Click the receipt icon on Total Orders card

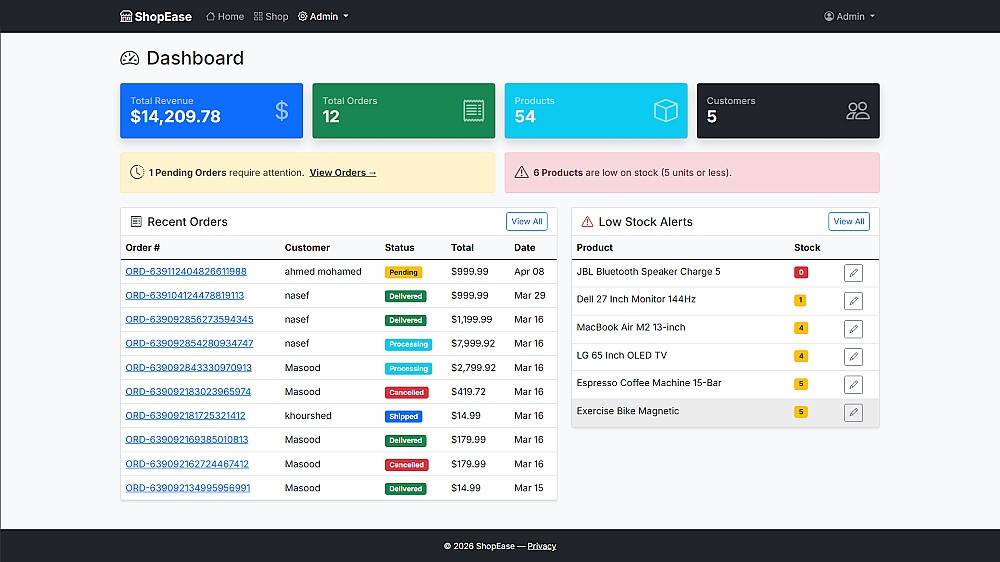(x=473, y=111)
